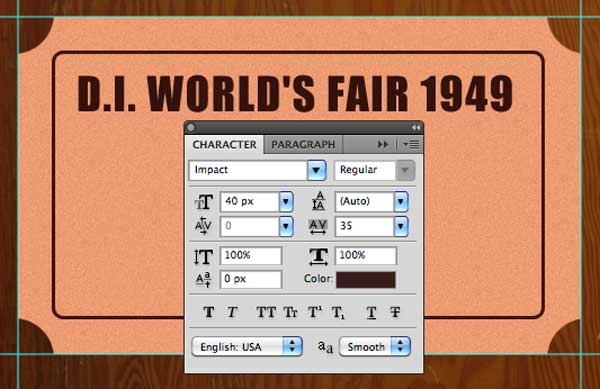This screenshot has width=600, height=389.
Task: Open the Impact font family dropdown
Action: tap(316, 170)
